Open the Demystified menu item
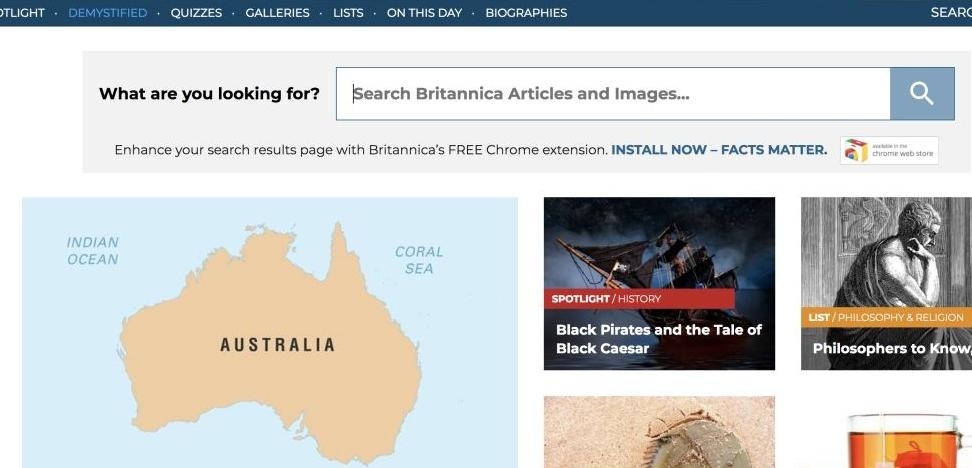This screenshot has height=468, width=972. (108, 12)
